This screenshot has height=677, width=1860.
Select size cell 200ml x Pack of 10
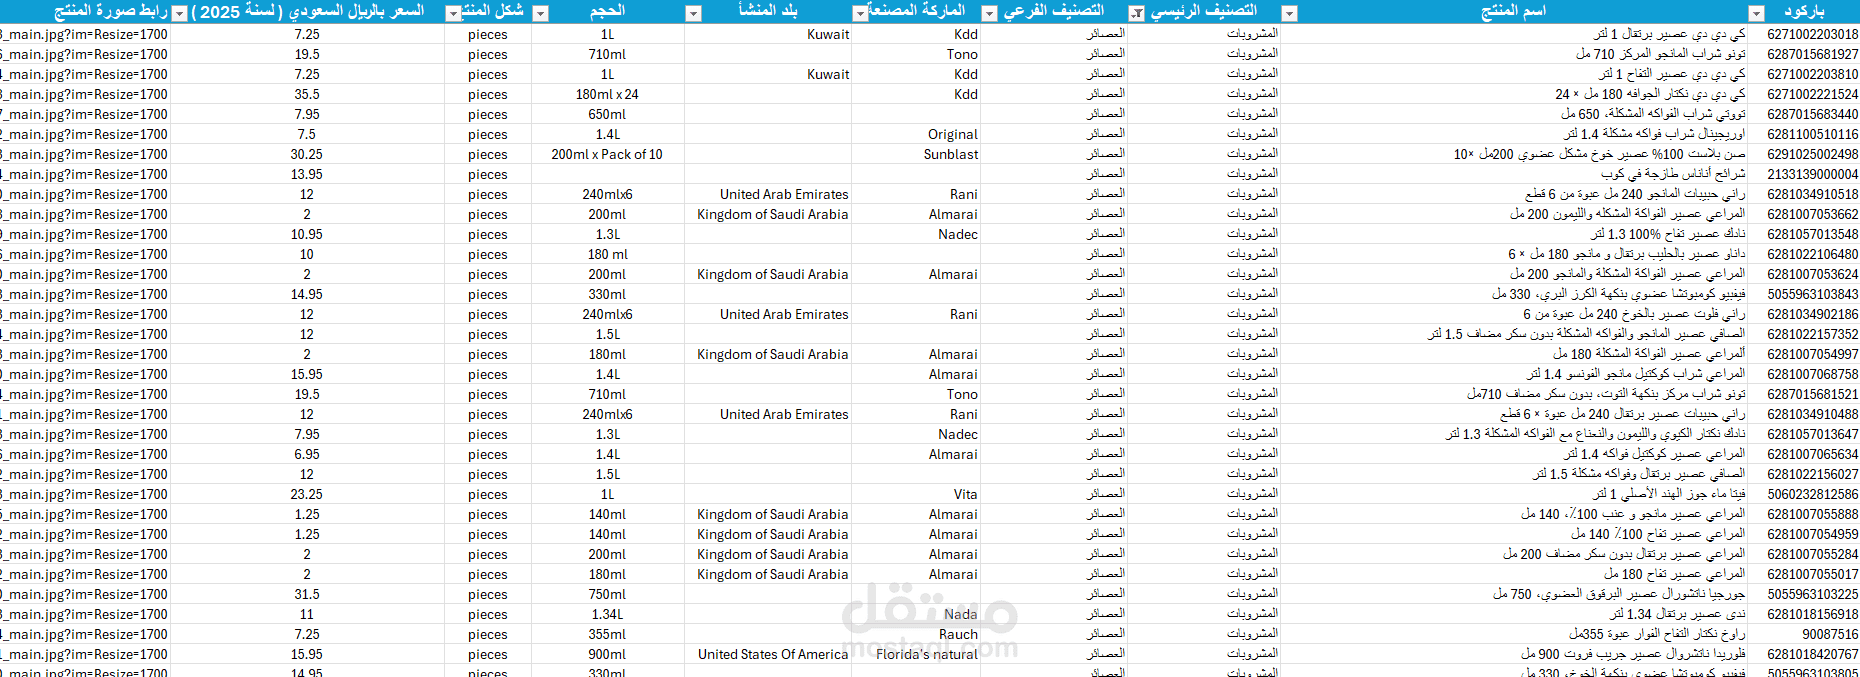point(607,154)
